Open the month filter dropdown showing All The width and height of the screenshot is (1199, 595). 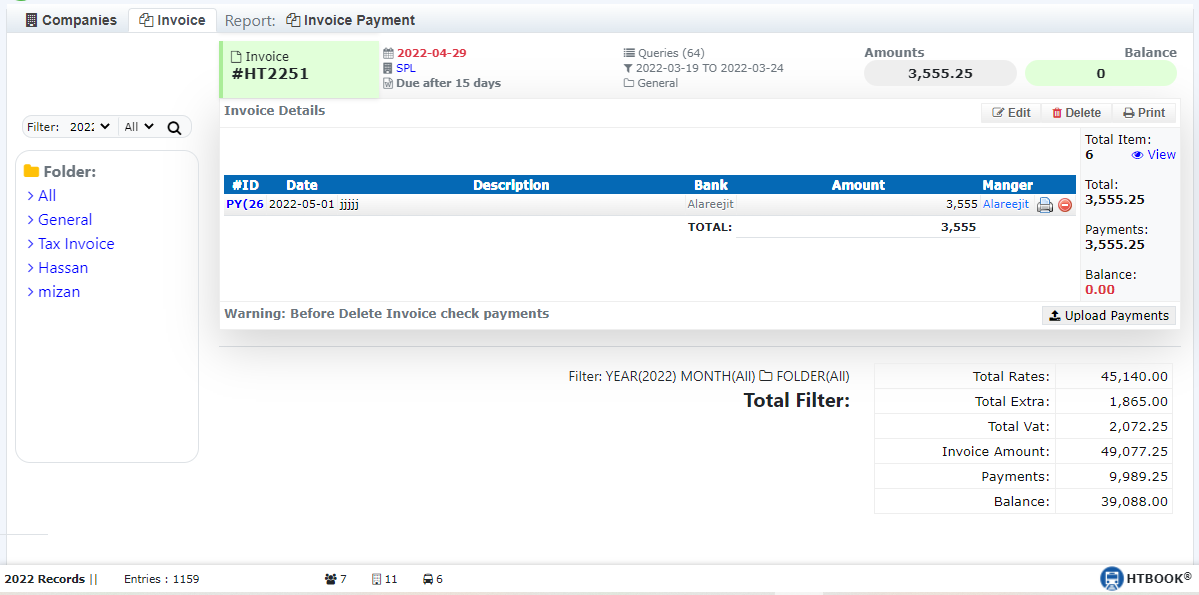138,127
